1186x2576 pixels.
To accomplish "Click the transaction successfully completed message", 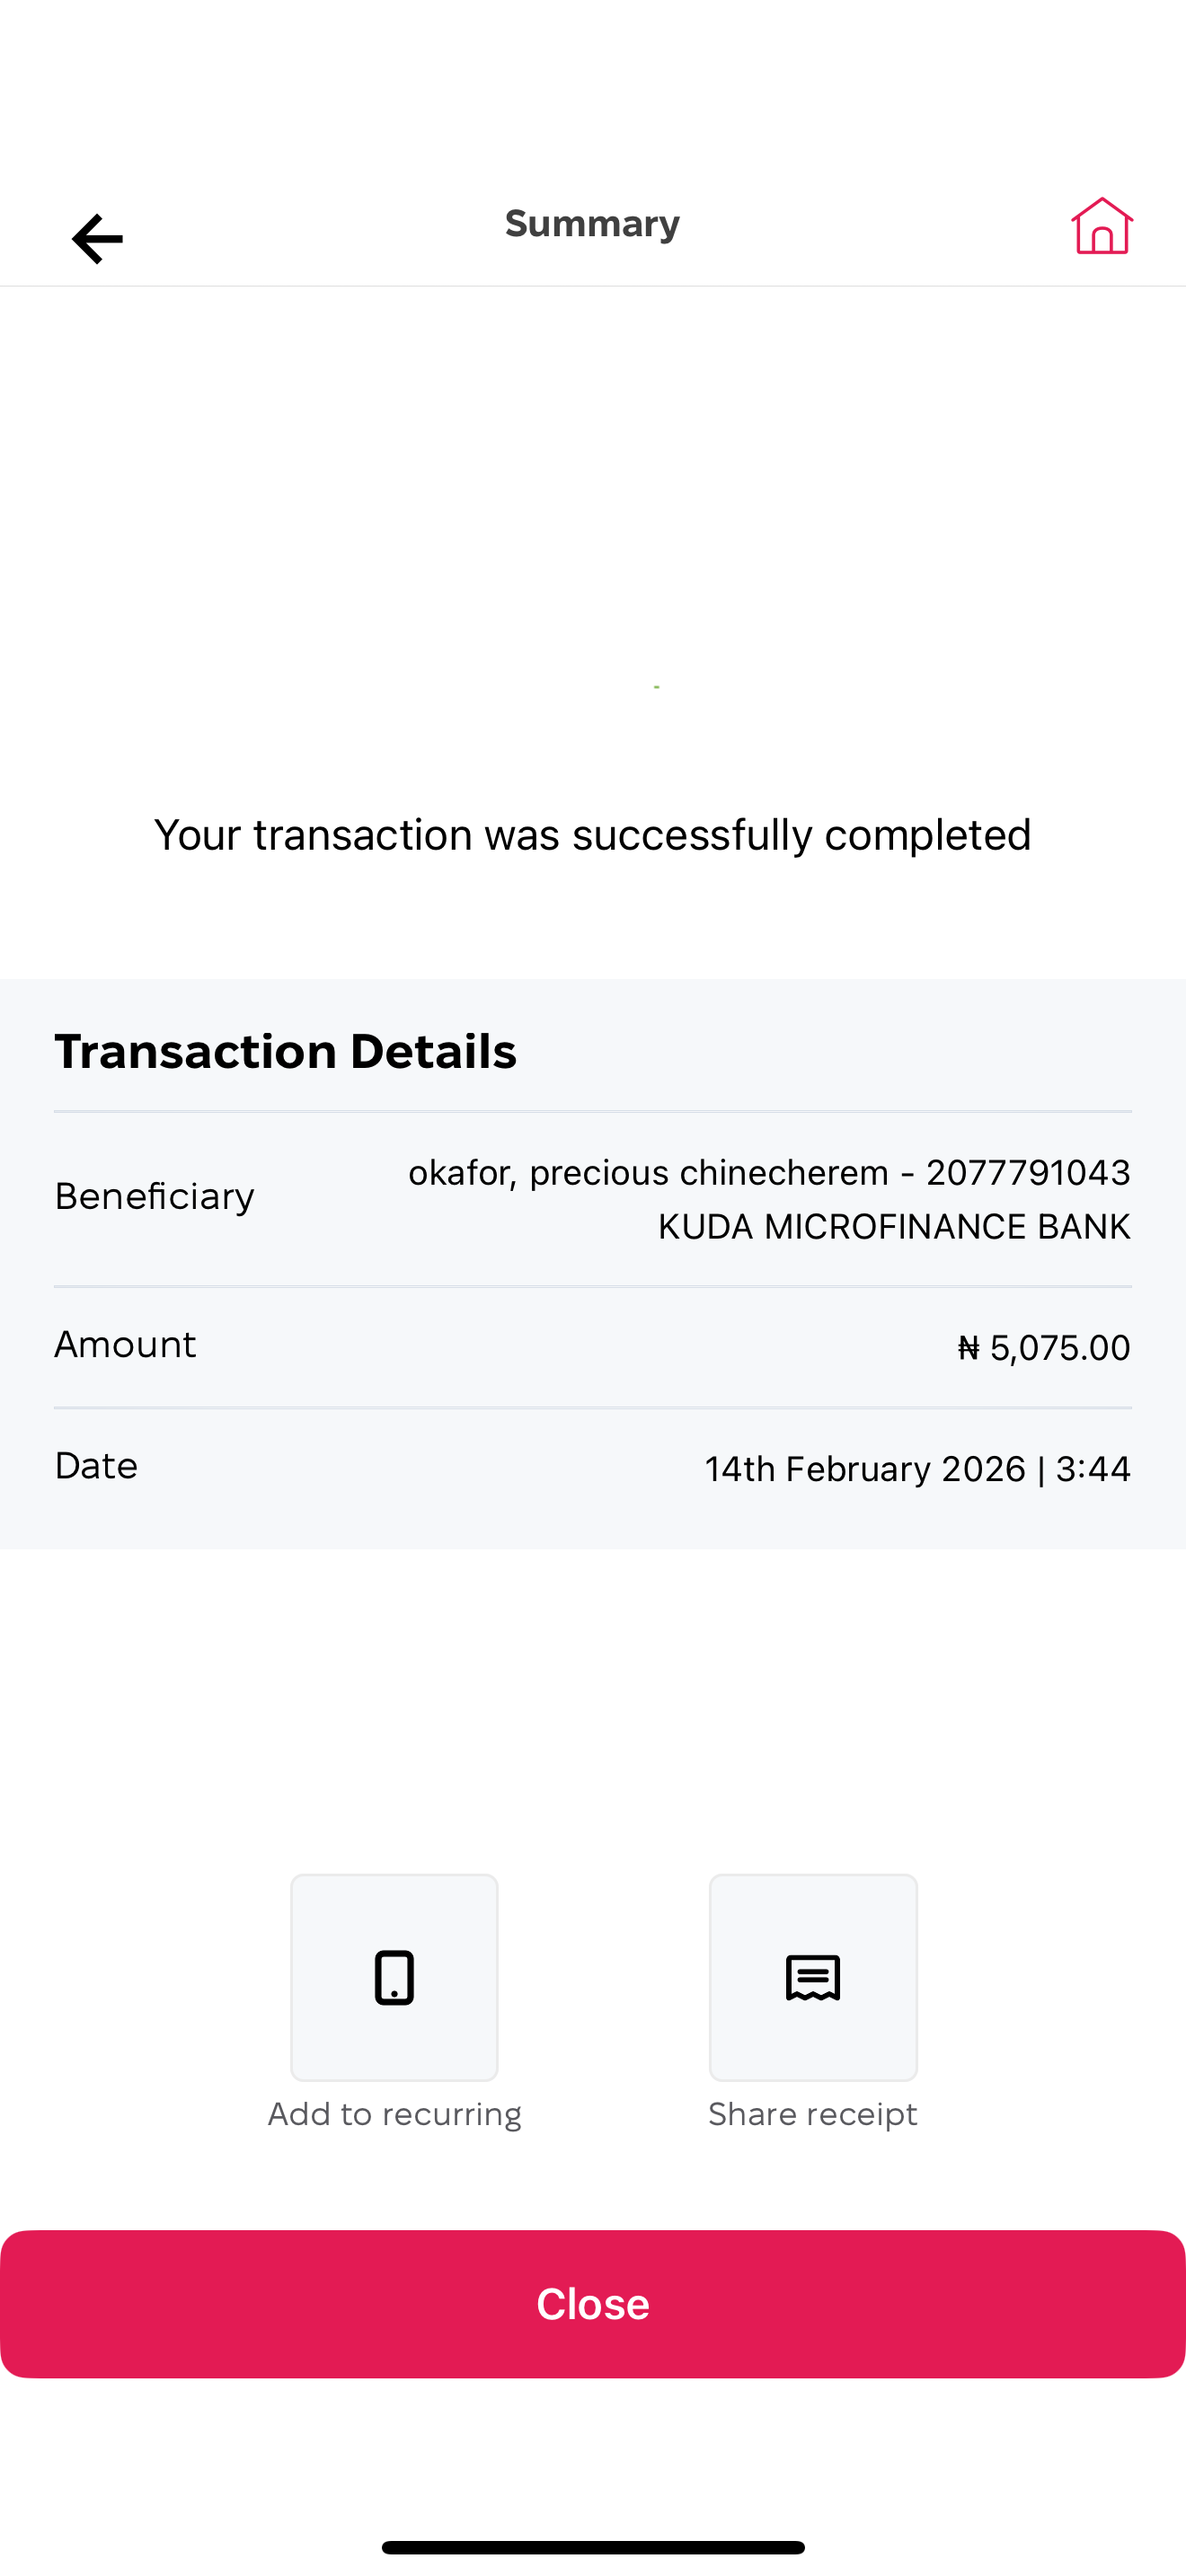I will pos(592,835).
